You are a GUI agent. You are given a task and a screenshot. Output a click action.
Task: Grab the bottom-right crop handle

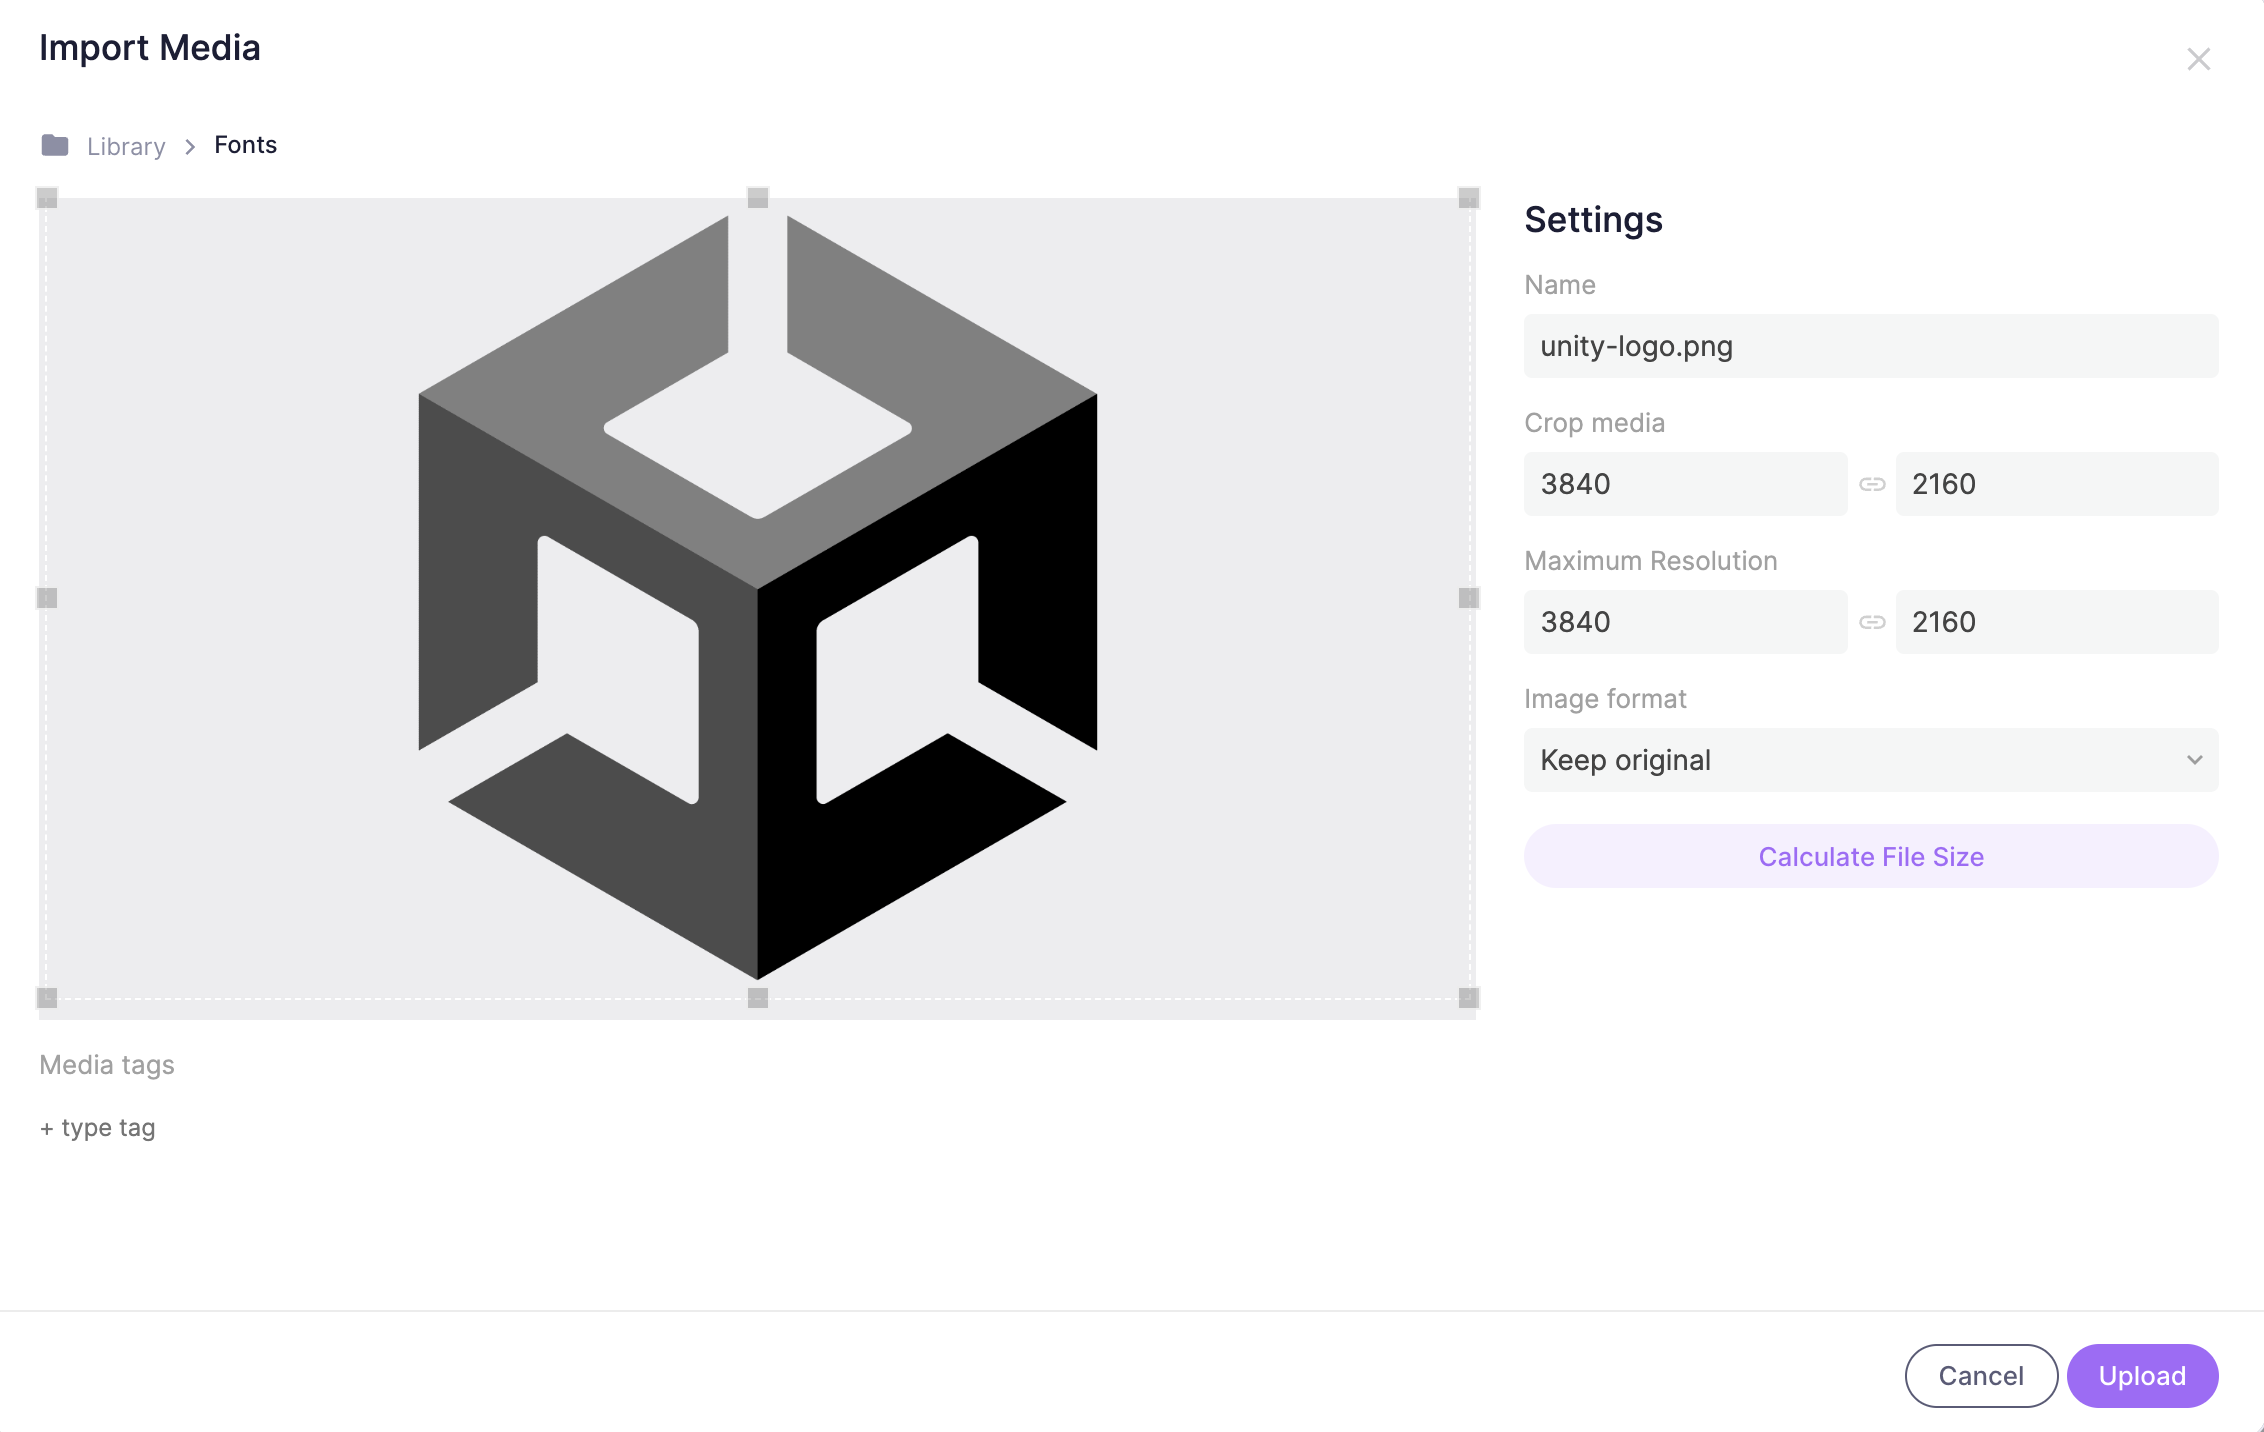1469,998
